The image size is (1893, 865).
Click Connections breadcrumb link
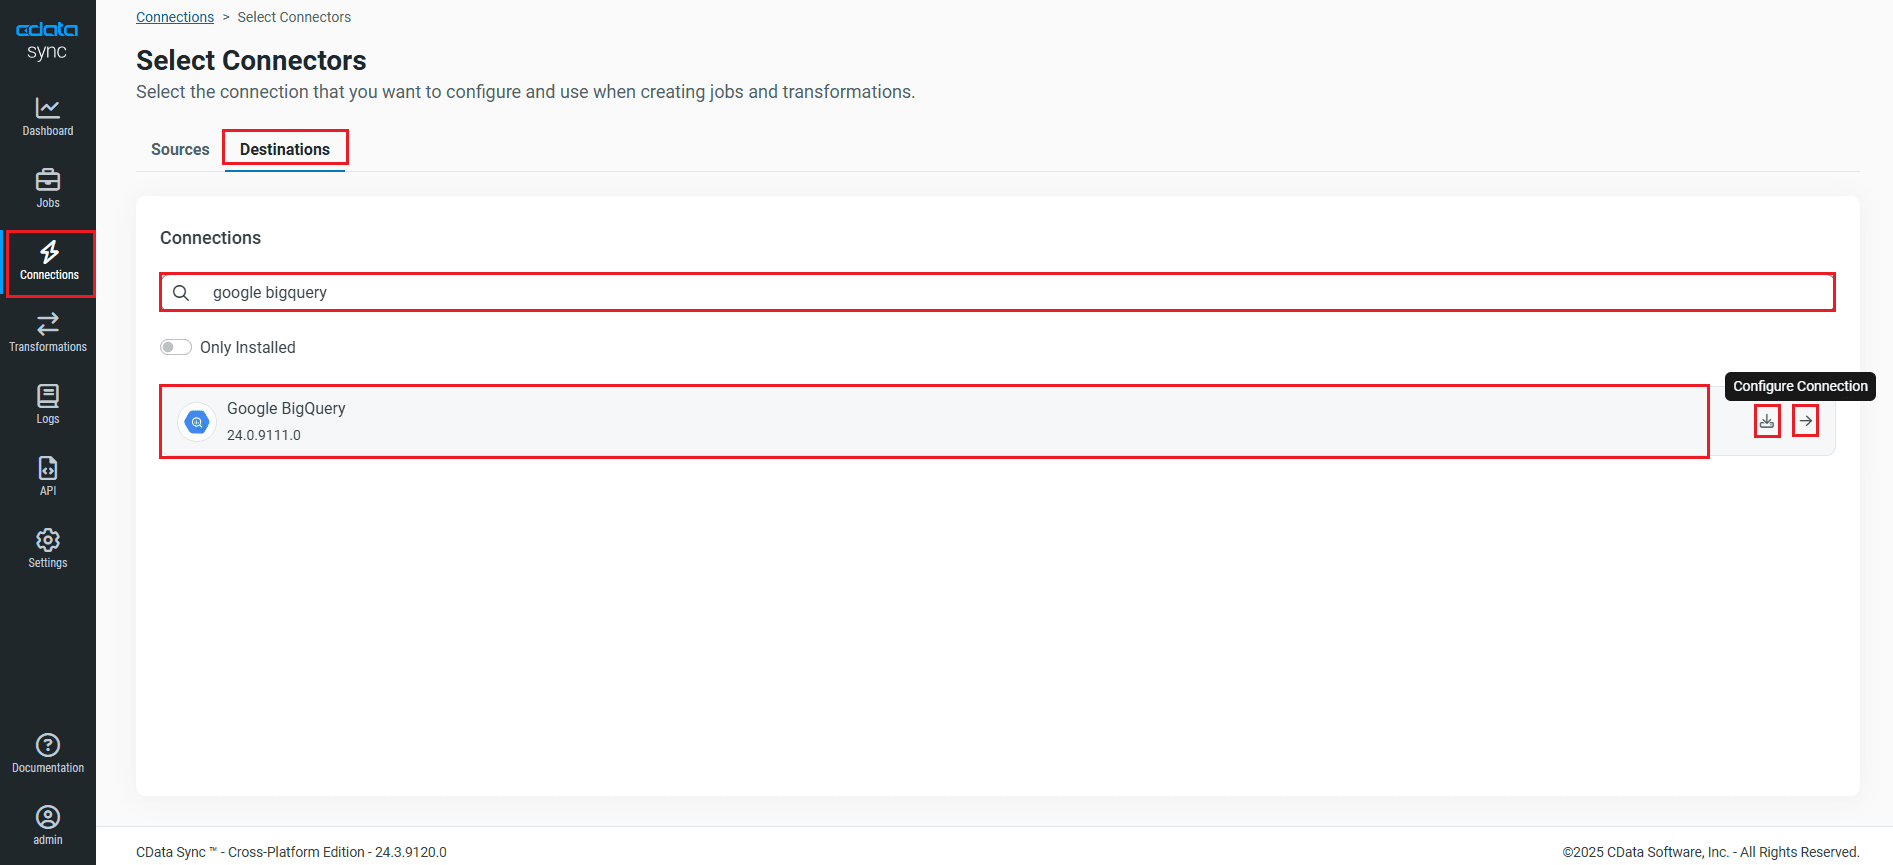[175, 17]
